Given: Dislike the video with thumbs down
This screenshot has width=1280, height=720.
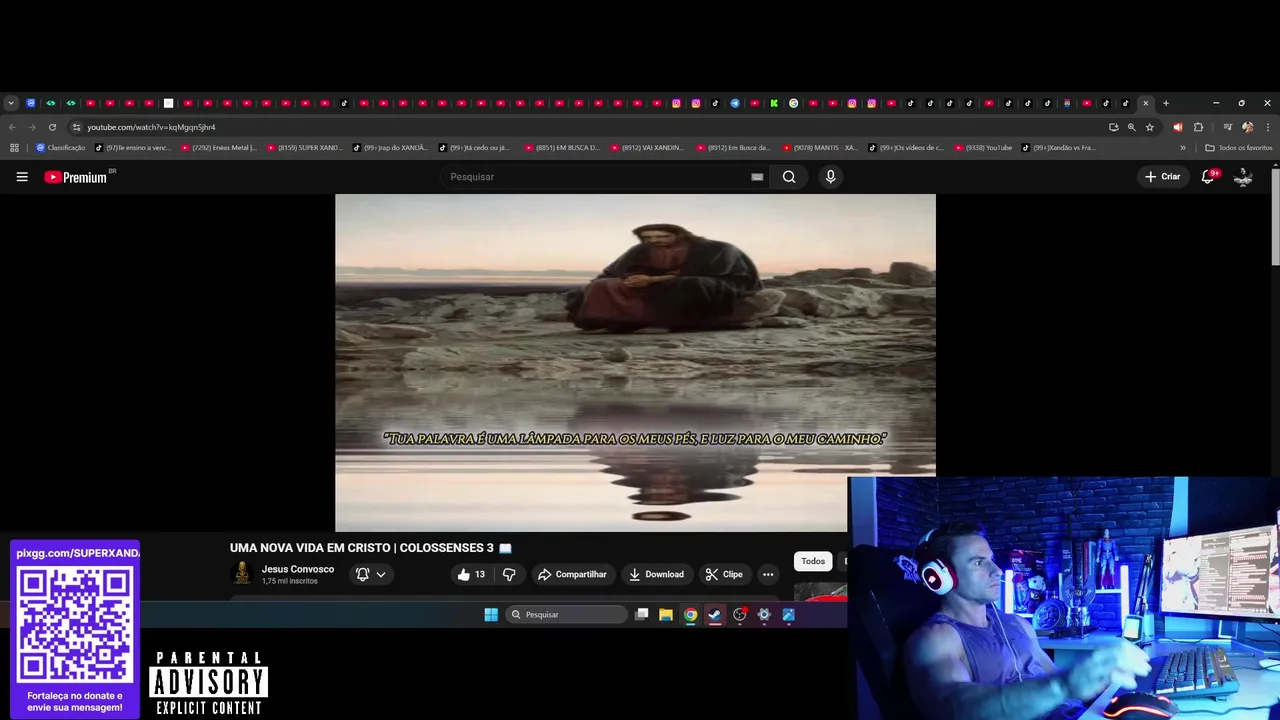Looking at the screenshot, I should [509, 574].
